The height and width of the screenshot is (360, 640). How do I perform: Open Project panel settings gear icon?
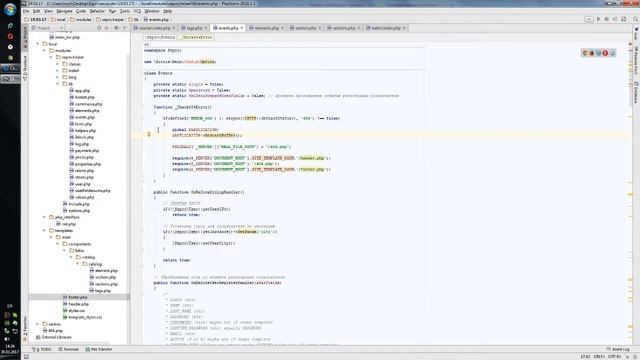tap(116, 28)
